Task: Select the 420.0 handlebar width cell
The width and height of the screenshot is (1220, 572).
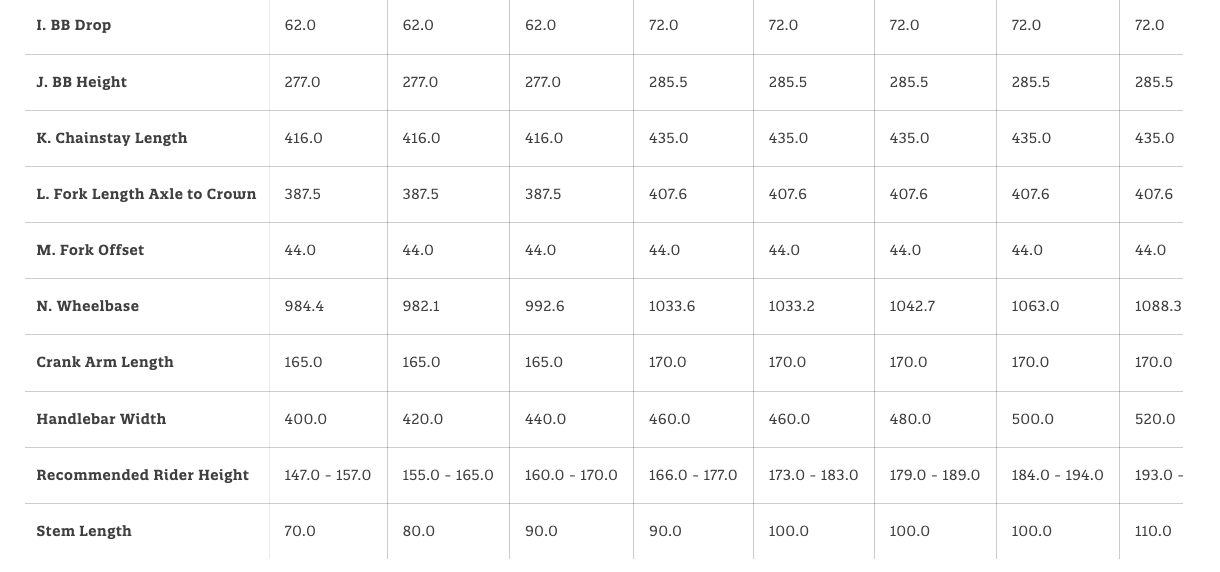Action: pos(423,419)
